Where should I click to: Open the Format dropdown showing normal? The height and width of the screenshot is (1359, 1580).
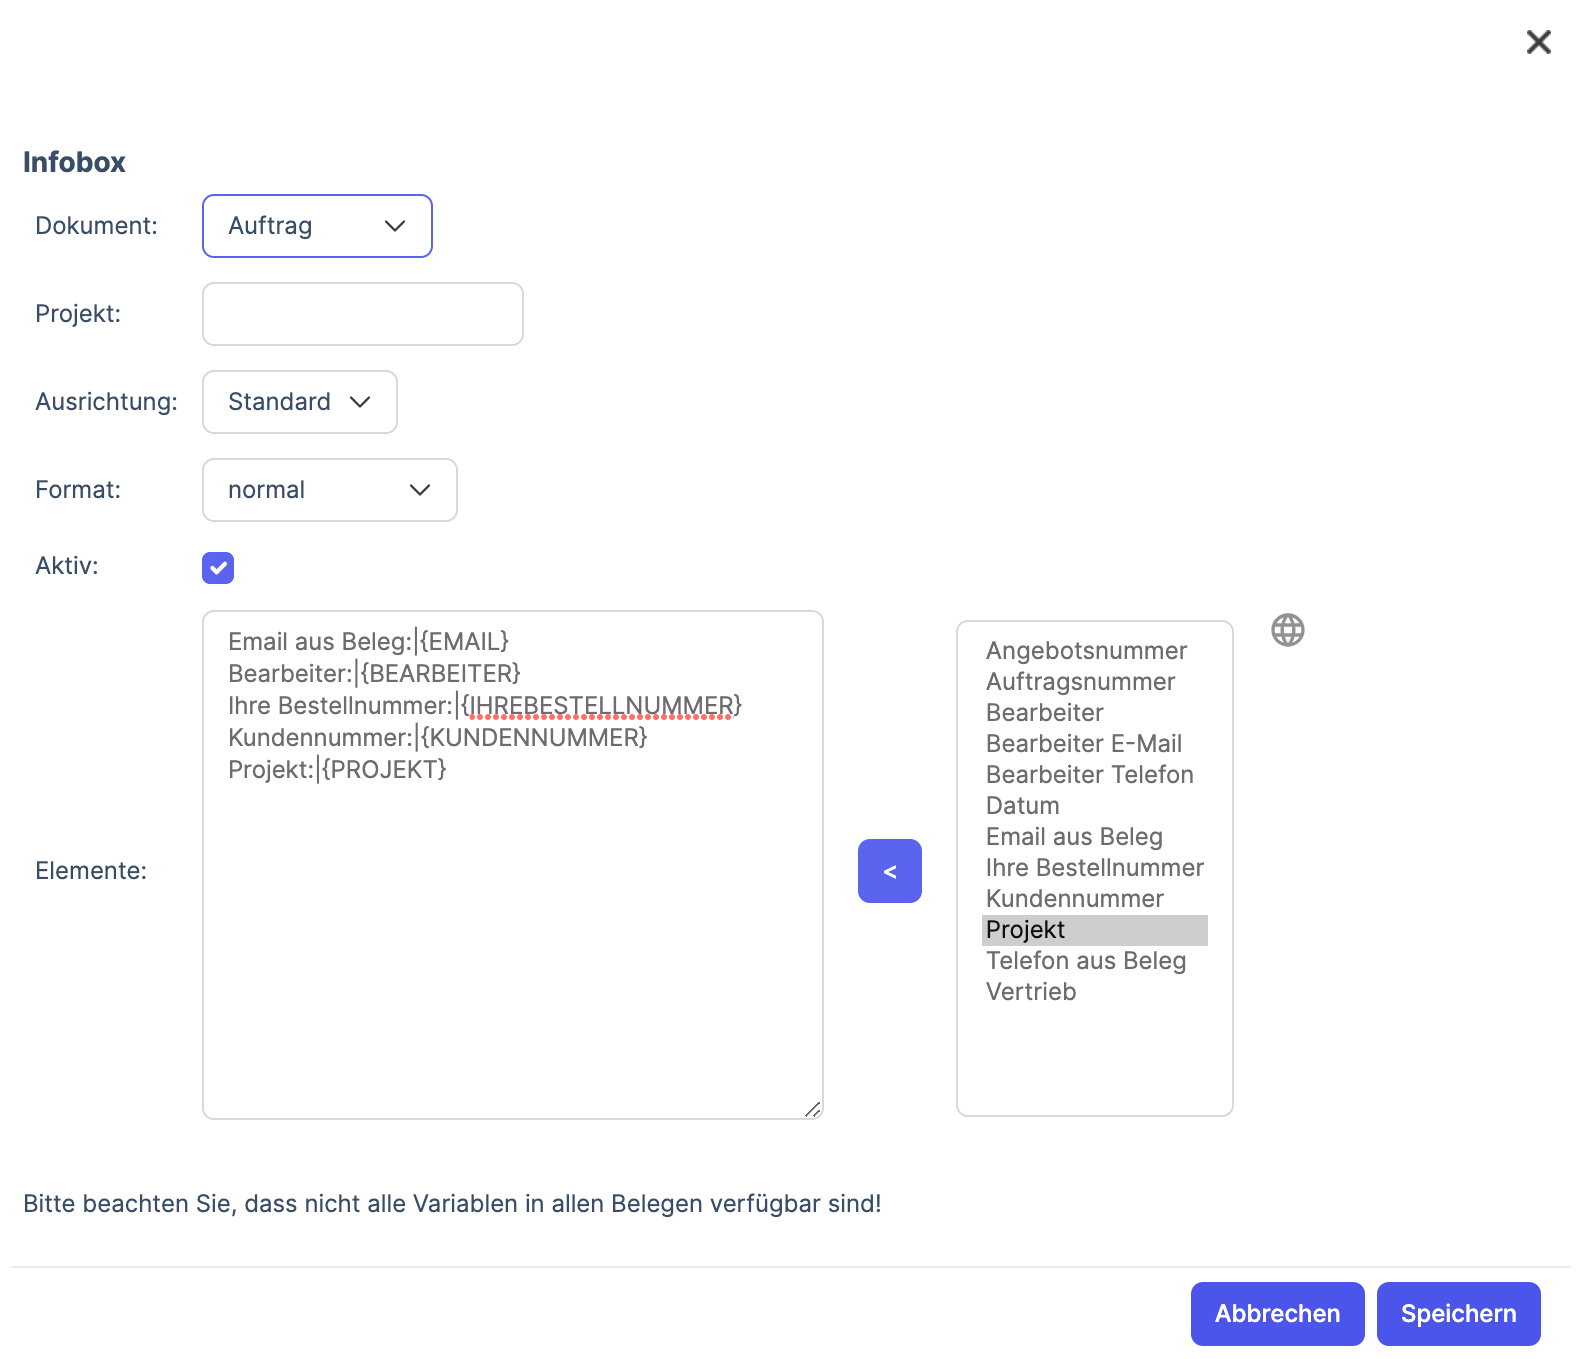pos(329,490)
